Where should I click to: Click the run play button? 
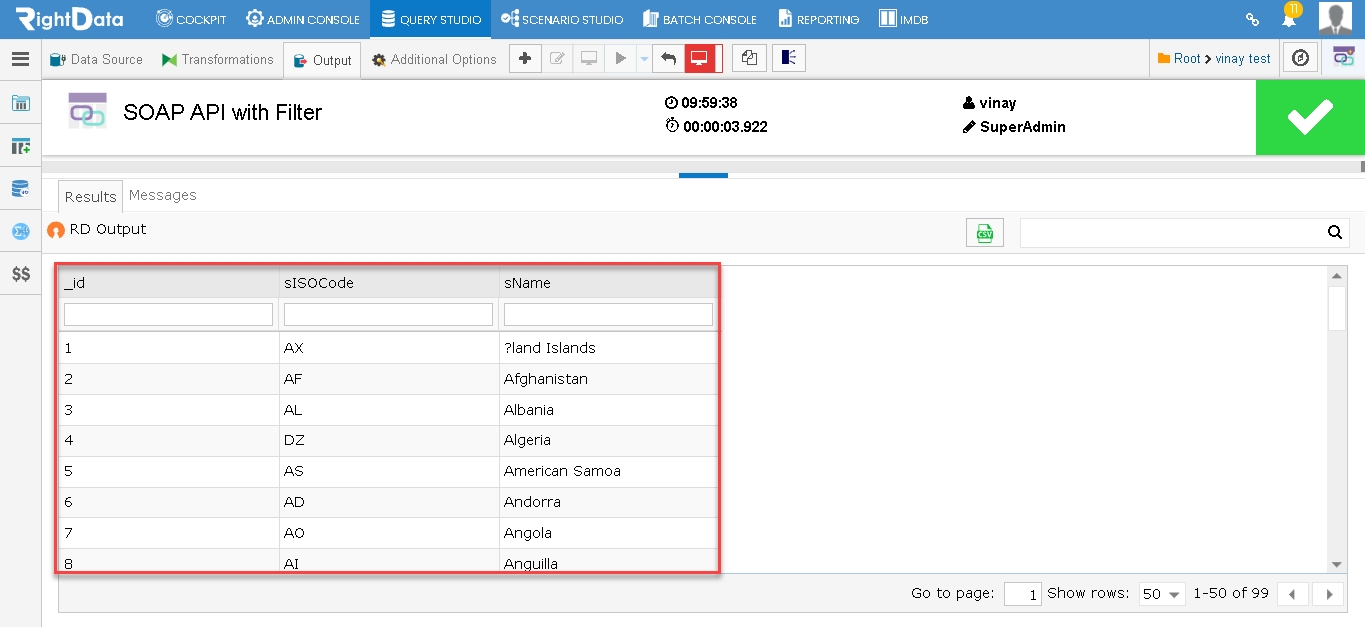[x=621, y=59]
